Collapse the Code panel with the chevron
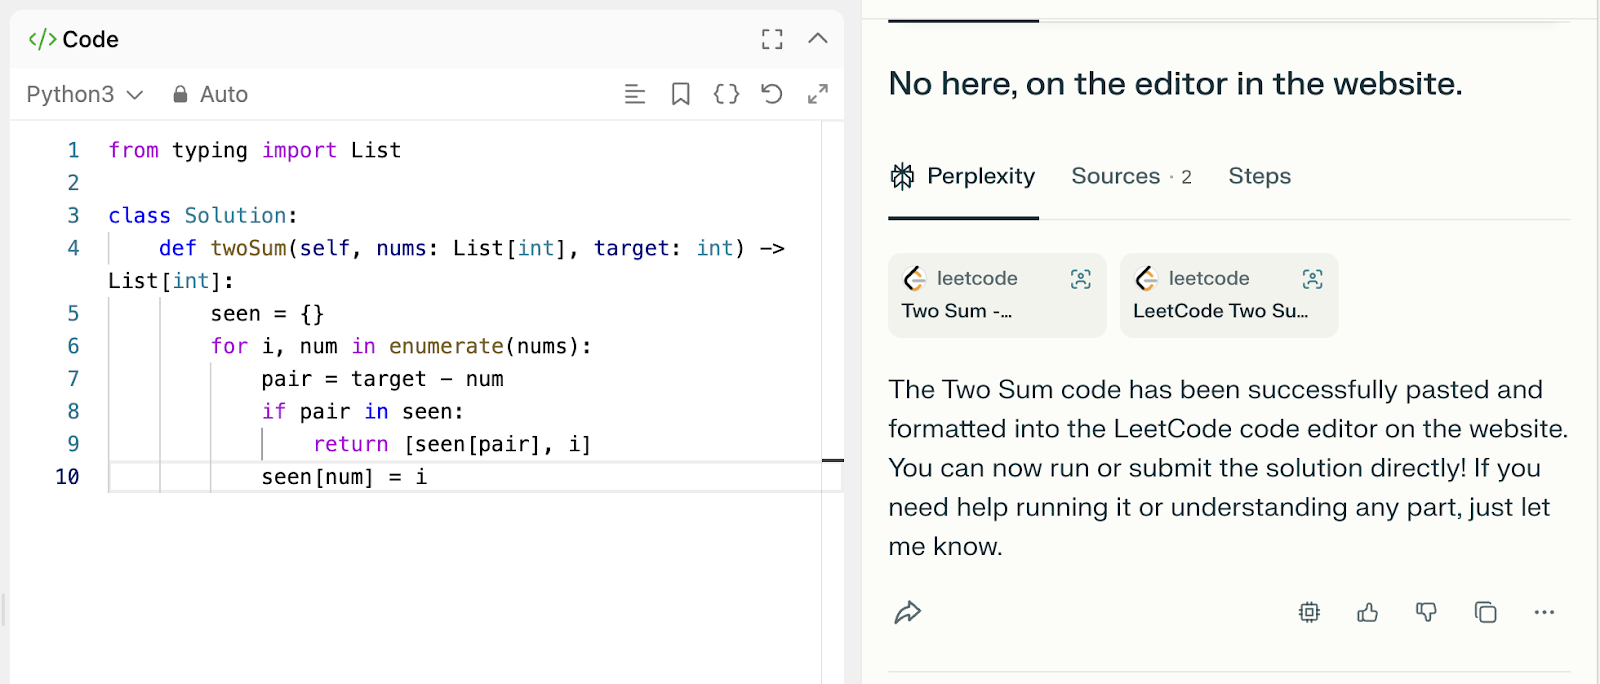The image size is (1600, 684). point(818,39)
